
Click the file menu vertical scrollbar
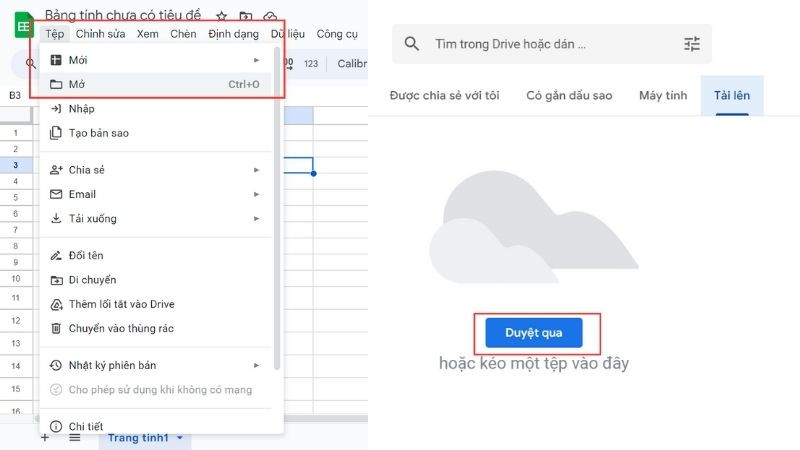[277, 208]
